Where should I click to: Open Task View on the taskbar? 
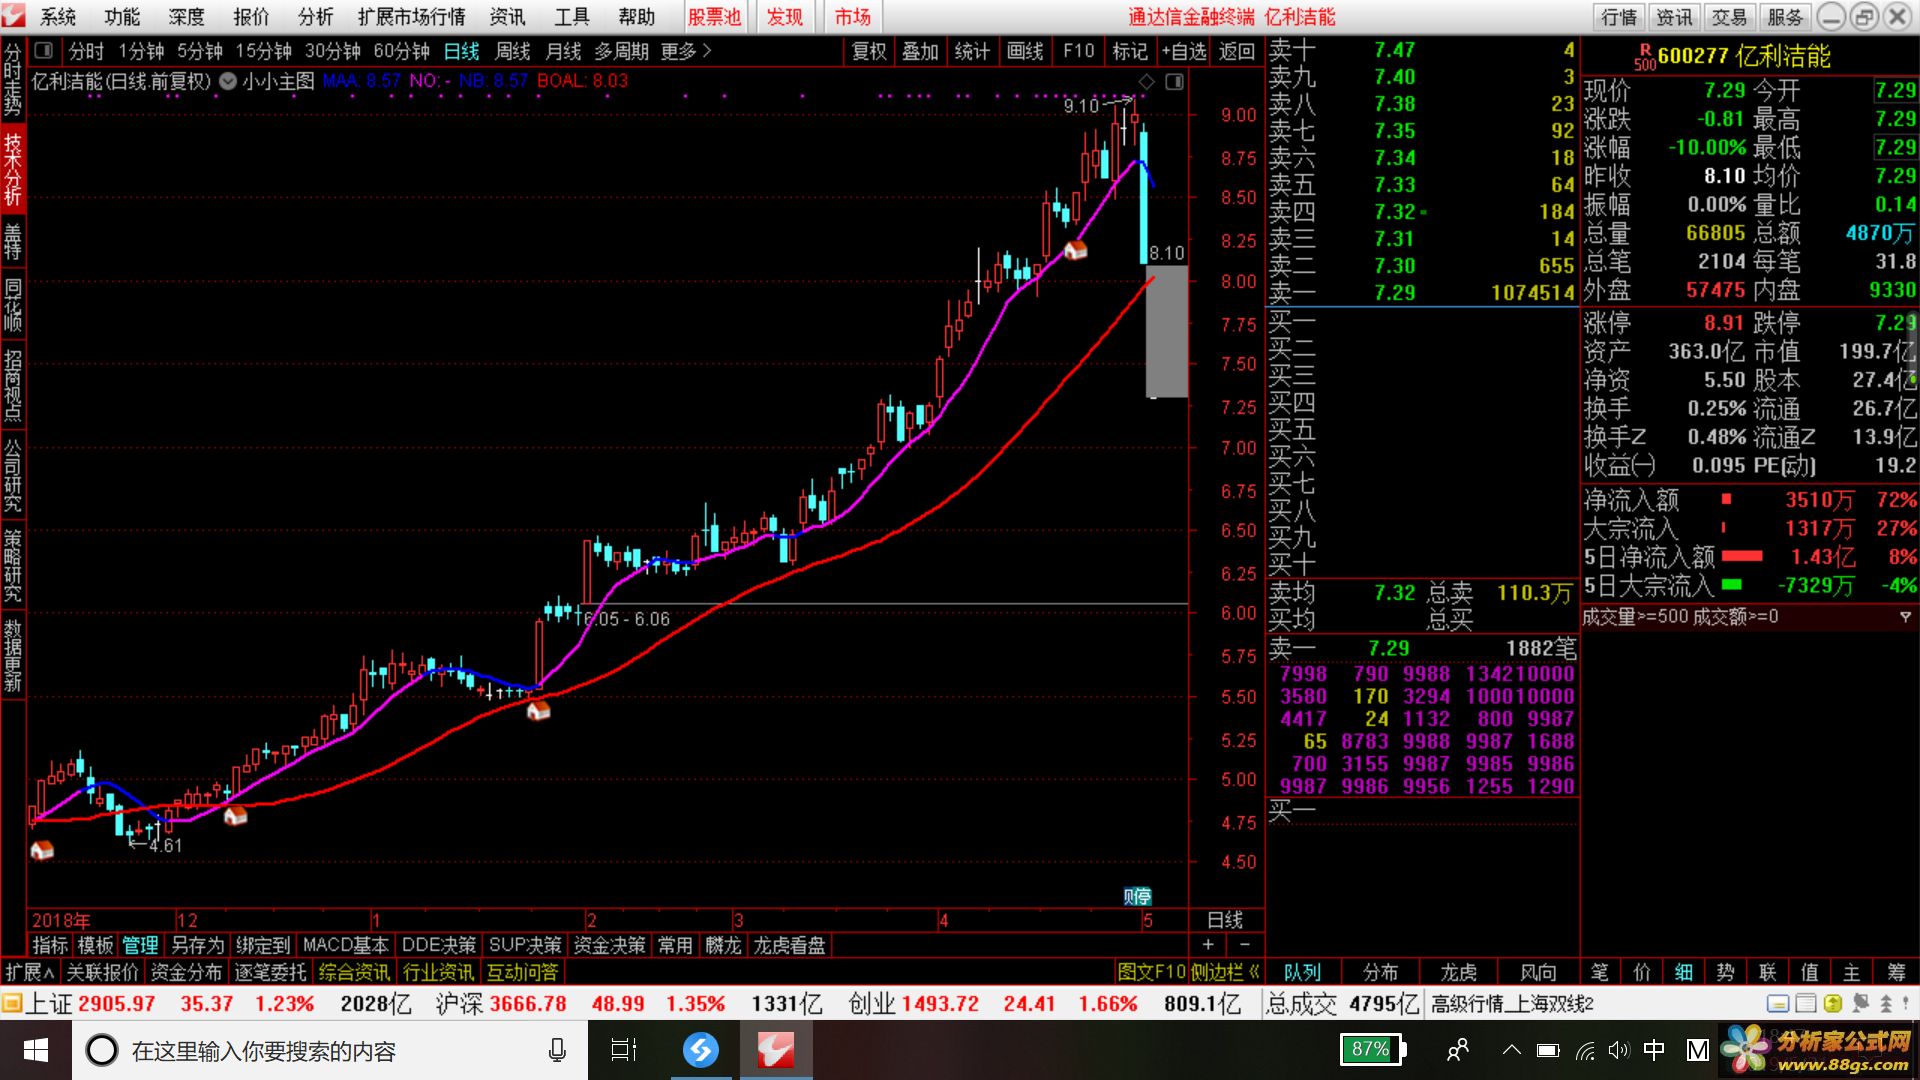(x=624, y=1050)
